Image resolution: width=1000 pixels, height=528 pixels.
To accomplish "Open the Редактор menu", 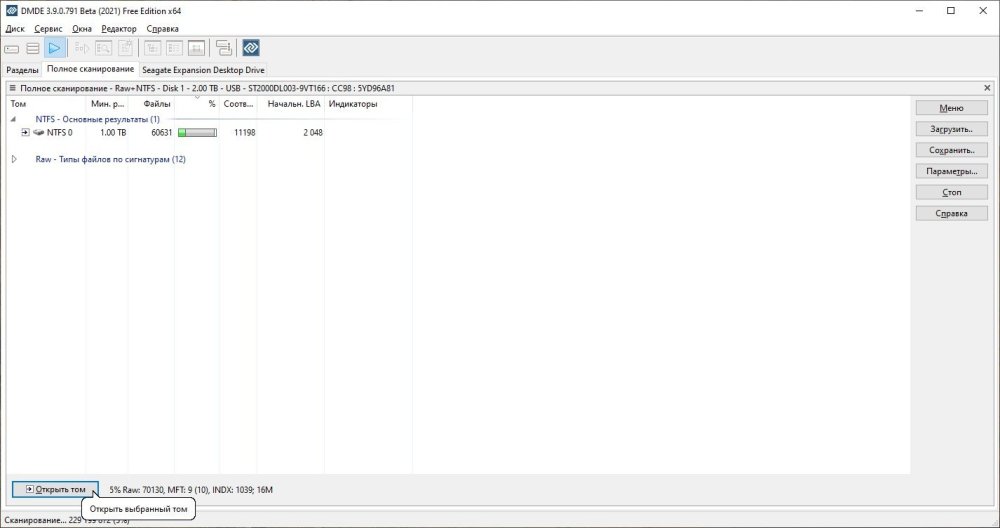I will [x=119, y=29].
